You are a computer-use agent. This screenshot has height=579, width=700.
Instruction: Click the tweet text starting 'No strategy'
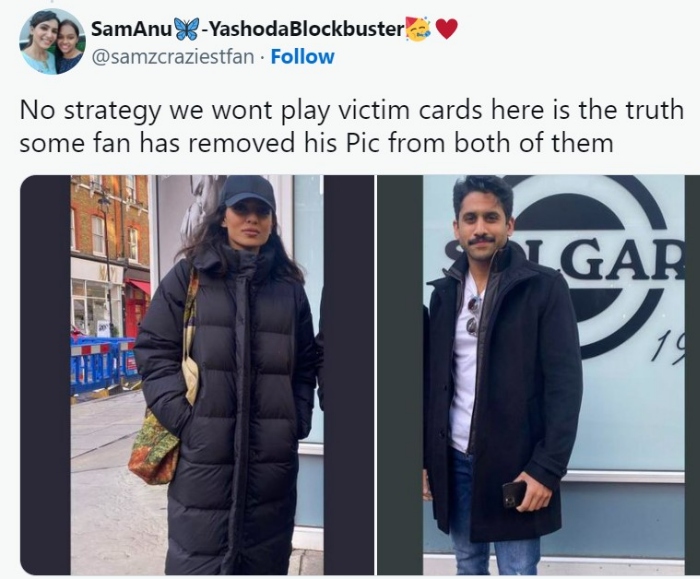pyautogui.click(x=351, y=126)
